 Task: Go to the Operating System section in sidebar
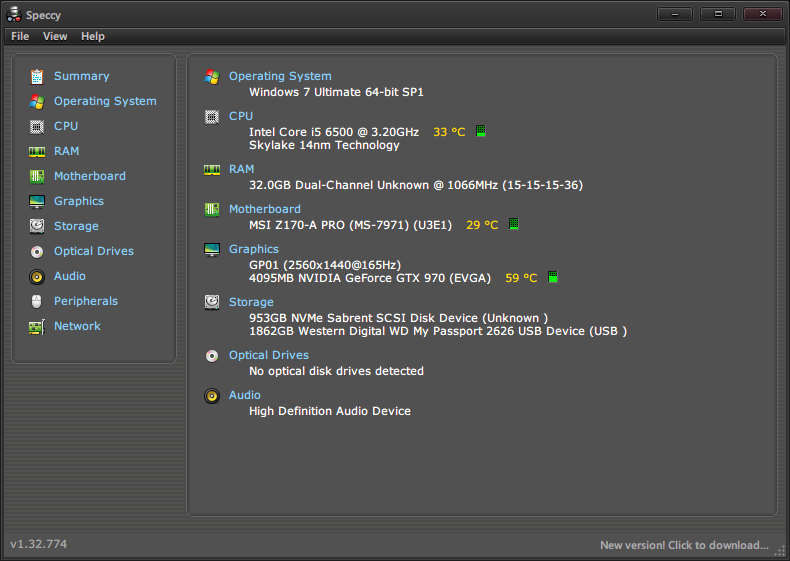105,101
